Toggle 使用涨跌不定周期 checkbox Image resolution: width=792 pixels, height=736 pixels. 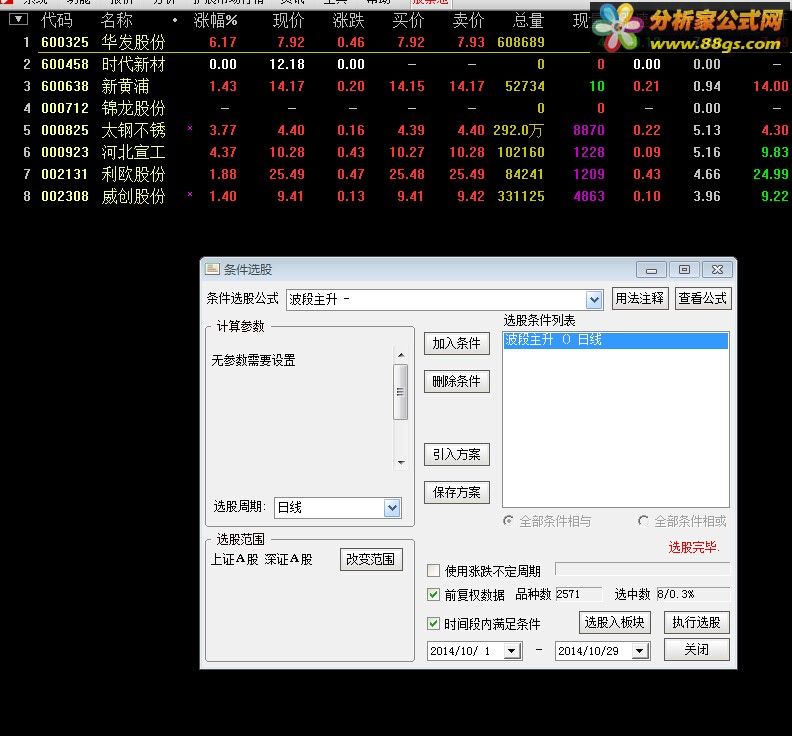[x=433, y=570]
